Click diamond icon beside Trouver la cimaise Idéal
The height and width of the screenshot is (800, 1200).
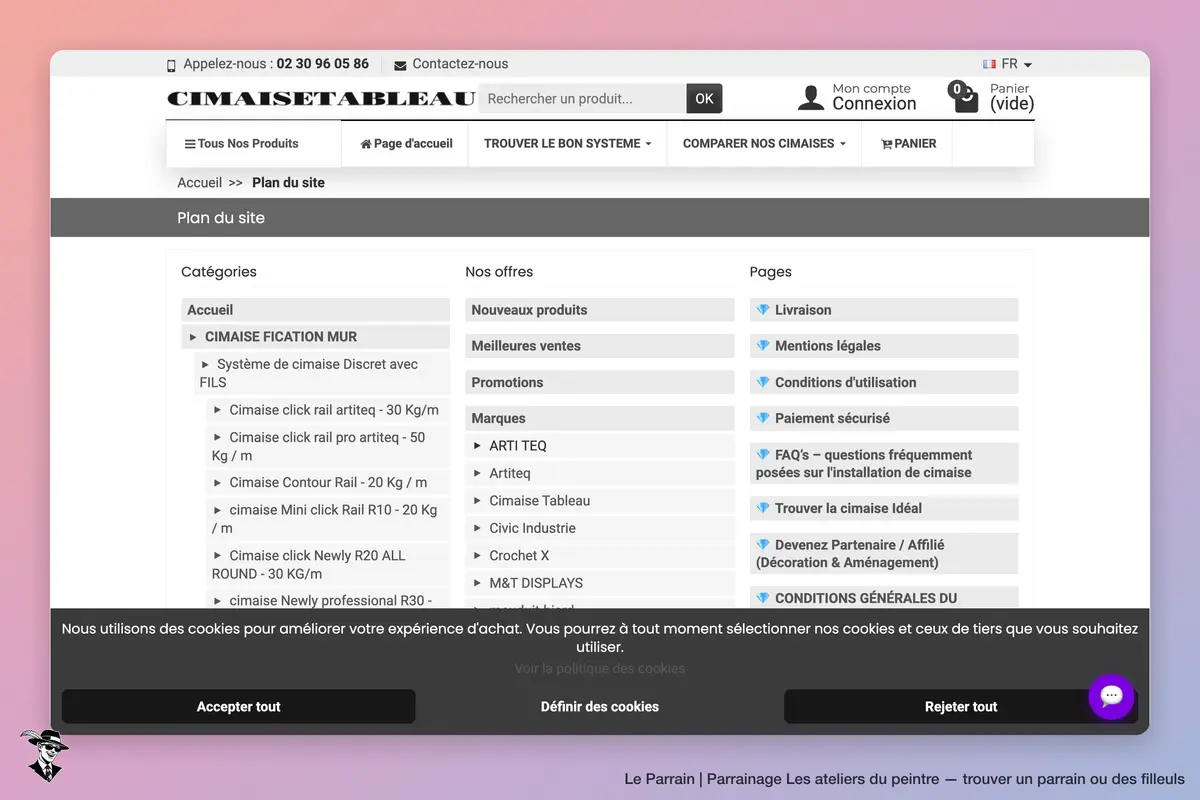763,508
